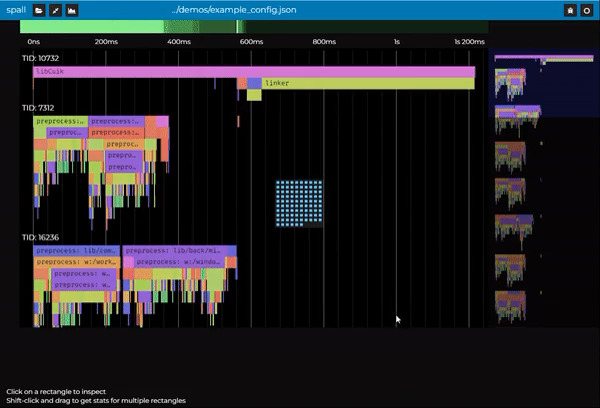Click the 1s 200ms timeline marker

[469, 43]
